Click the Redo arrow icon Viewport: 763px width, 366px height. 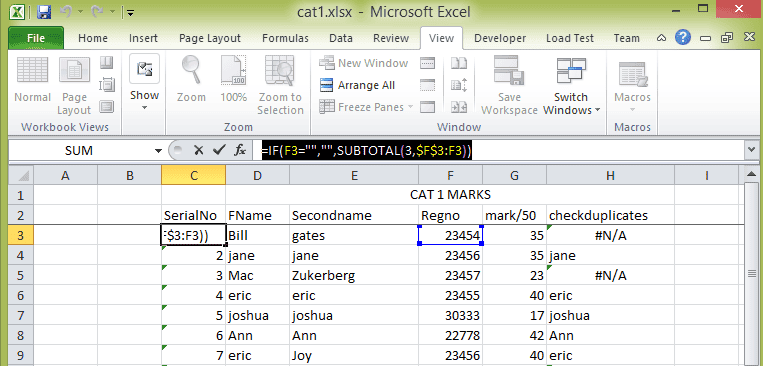click(x=96, y=12)
